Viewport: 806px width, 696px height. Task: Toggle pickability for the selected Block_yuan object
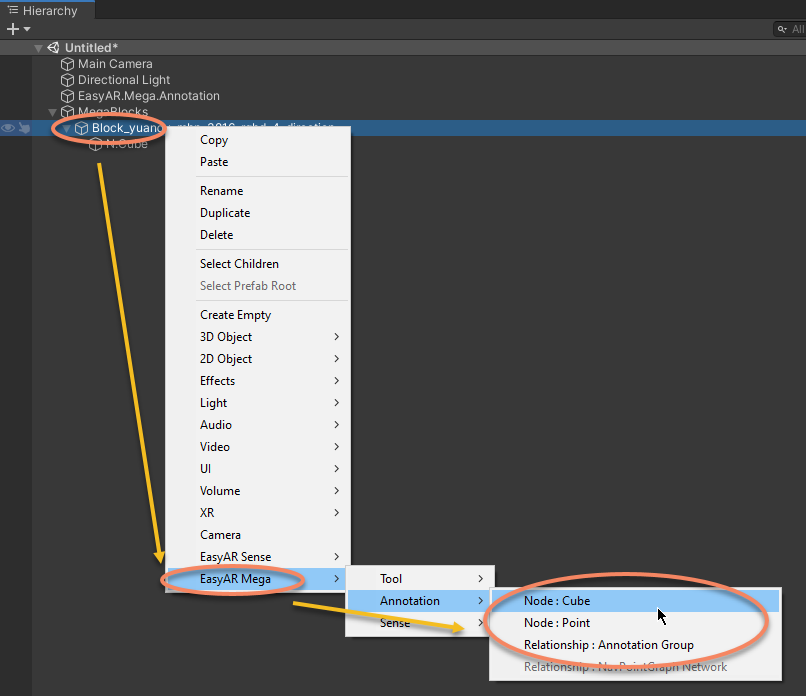point(22,128)
